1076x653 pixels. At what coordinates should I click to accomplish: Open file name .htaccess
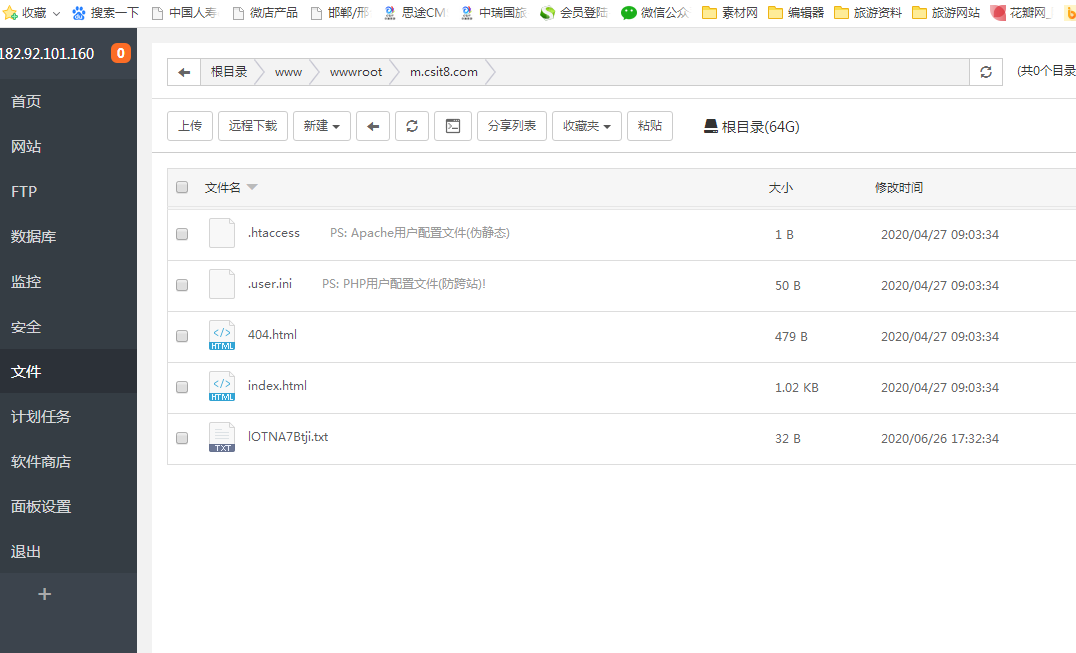coord(274,233)
